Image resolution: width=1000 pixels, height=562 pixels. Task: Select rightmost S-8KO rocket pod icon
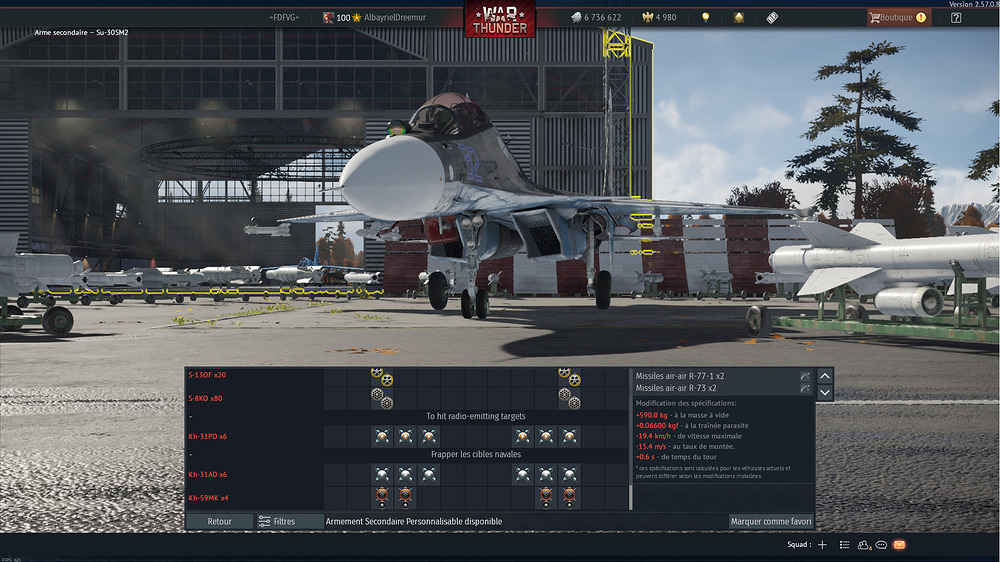pyautogui.click(x=570, y=398)
